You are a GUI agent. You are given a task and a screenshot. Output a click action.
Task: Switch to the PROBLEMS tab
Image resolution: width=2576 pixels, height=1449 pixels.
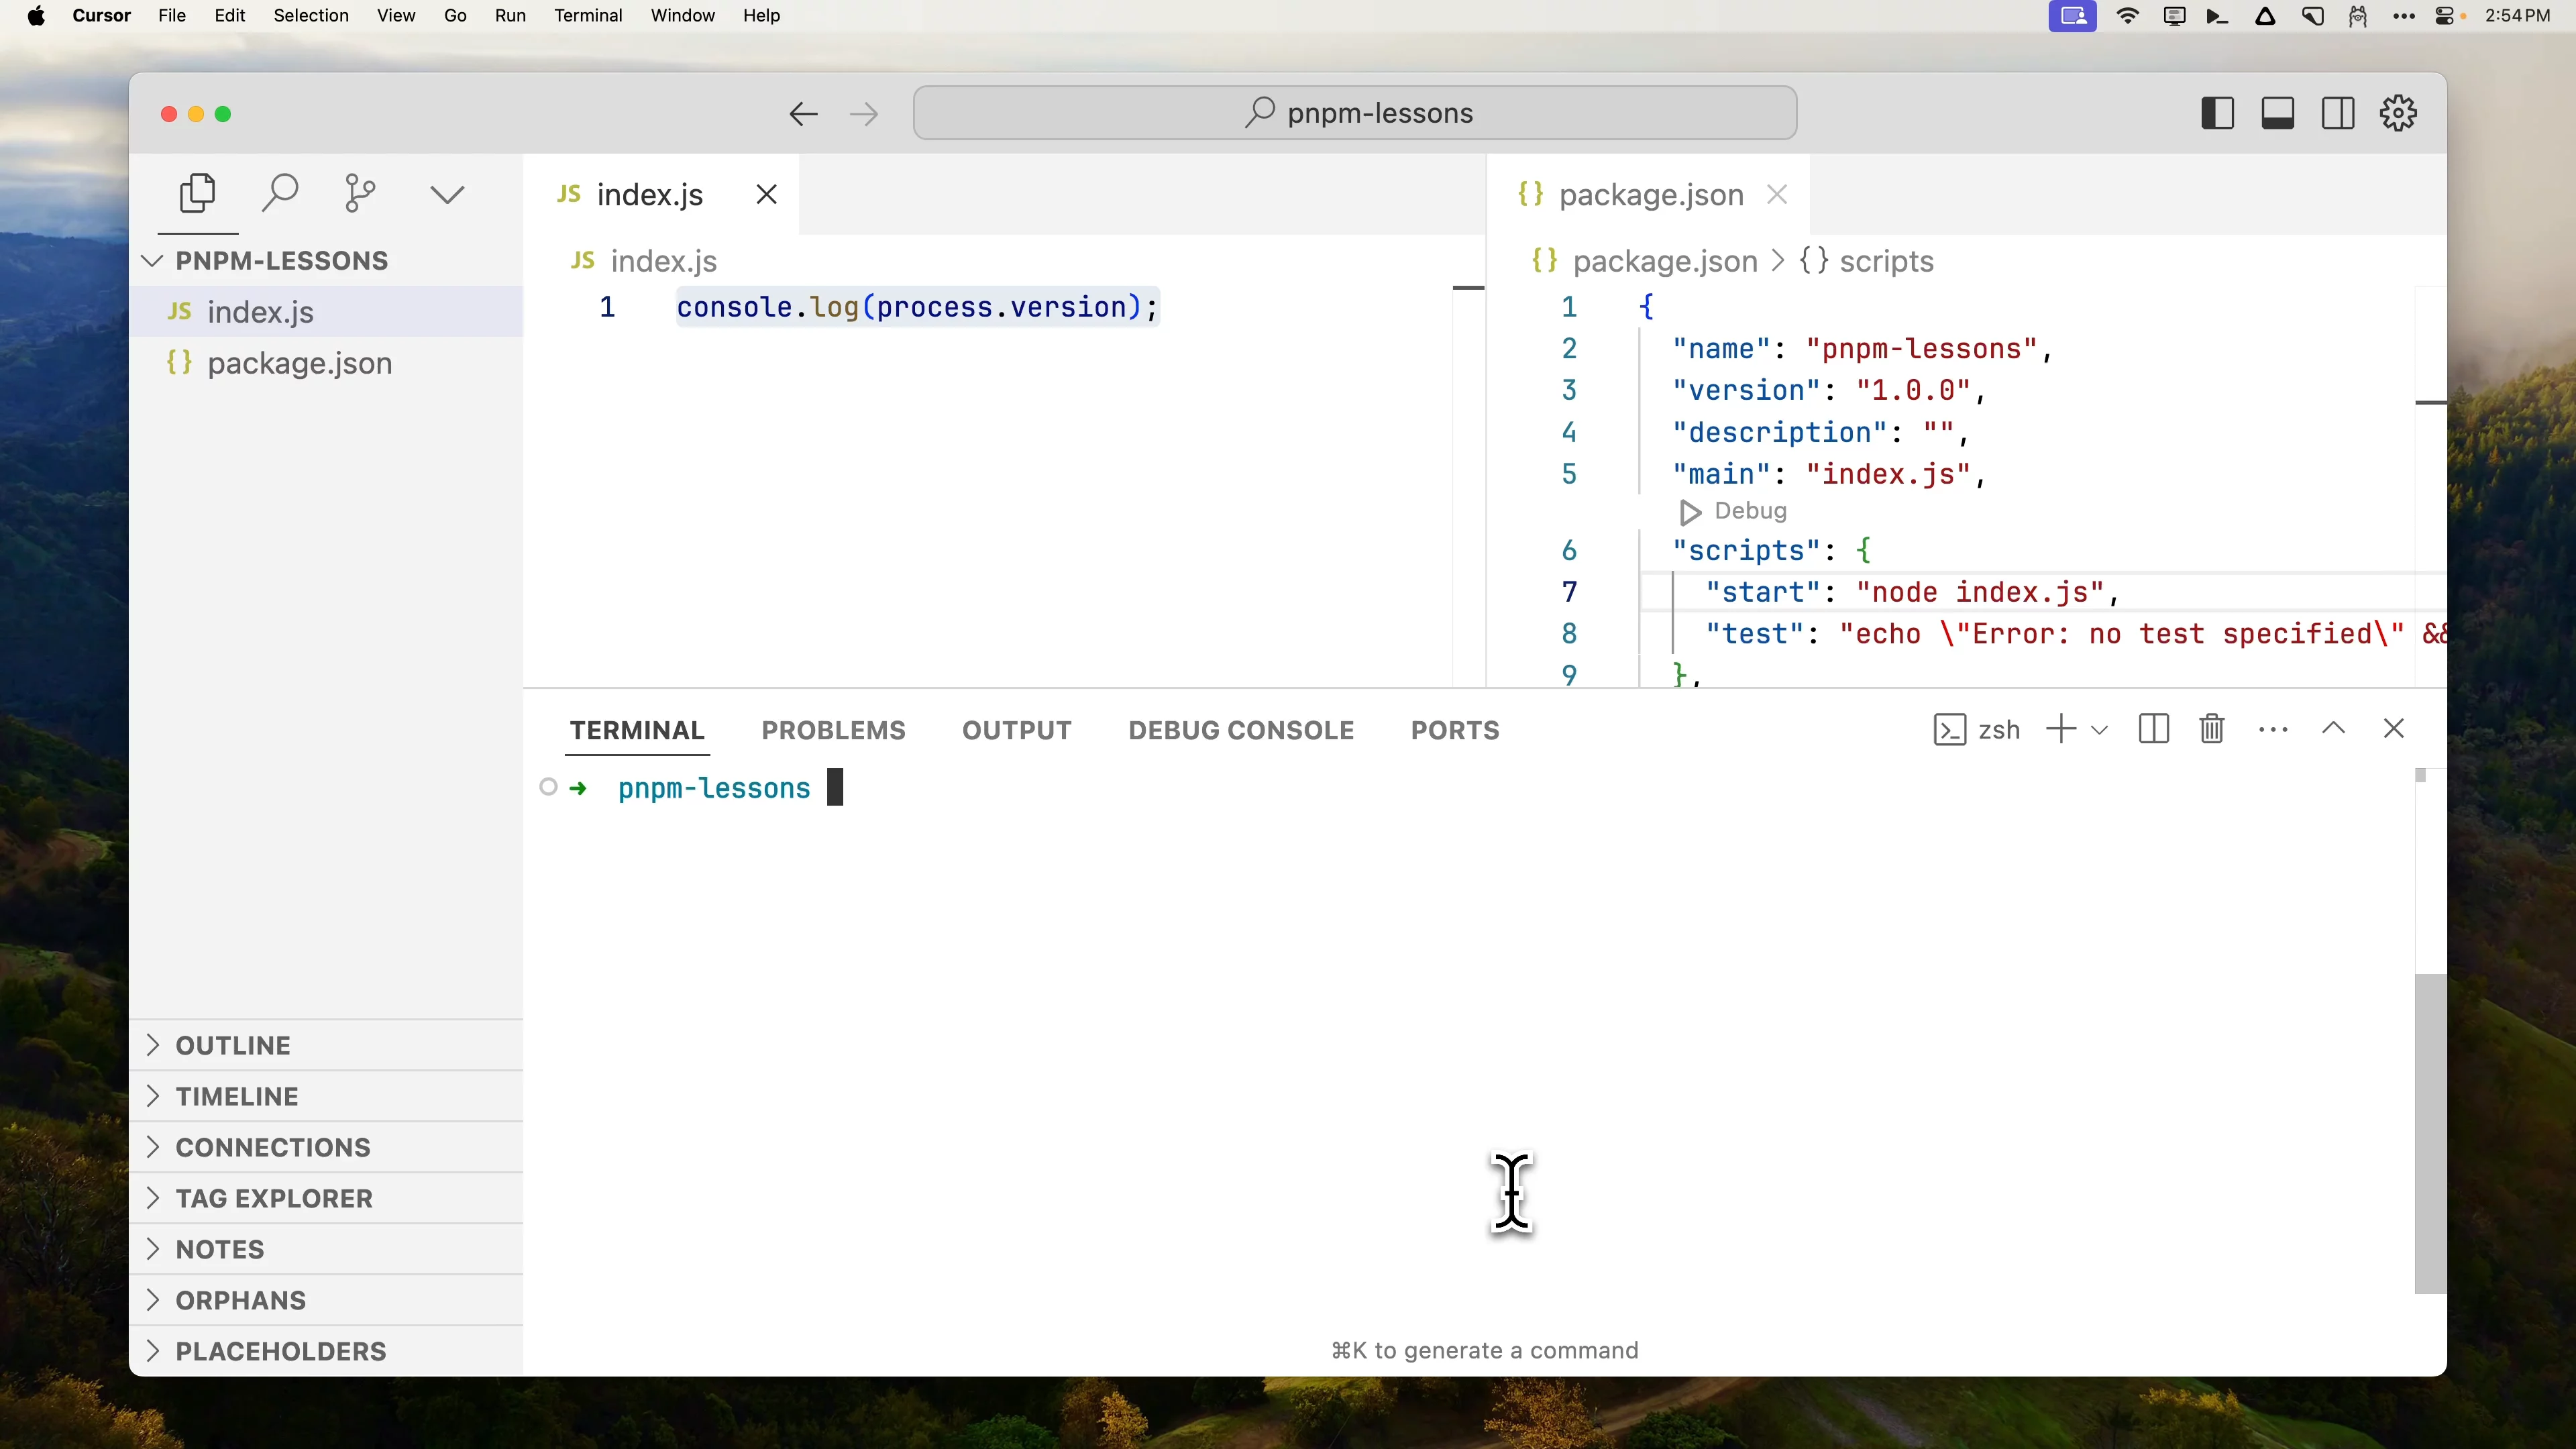(833, 730)
